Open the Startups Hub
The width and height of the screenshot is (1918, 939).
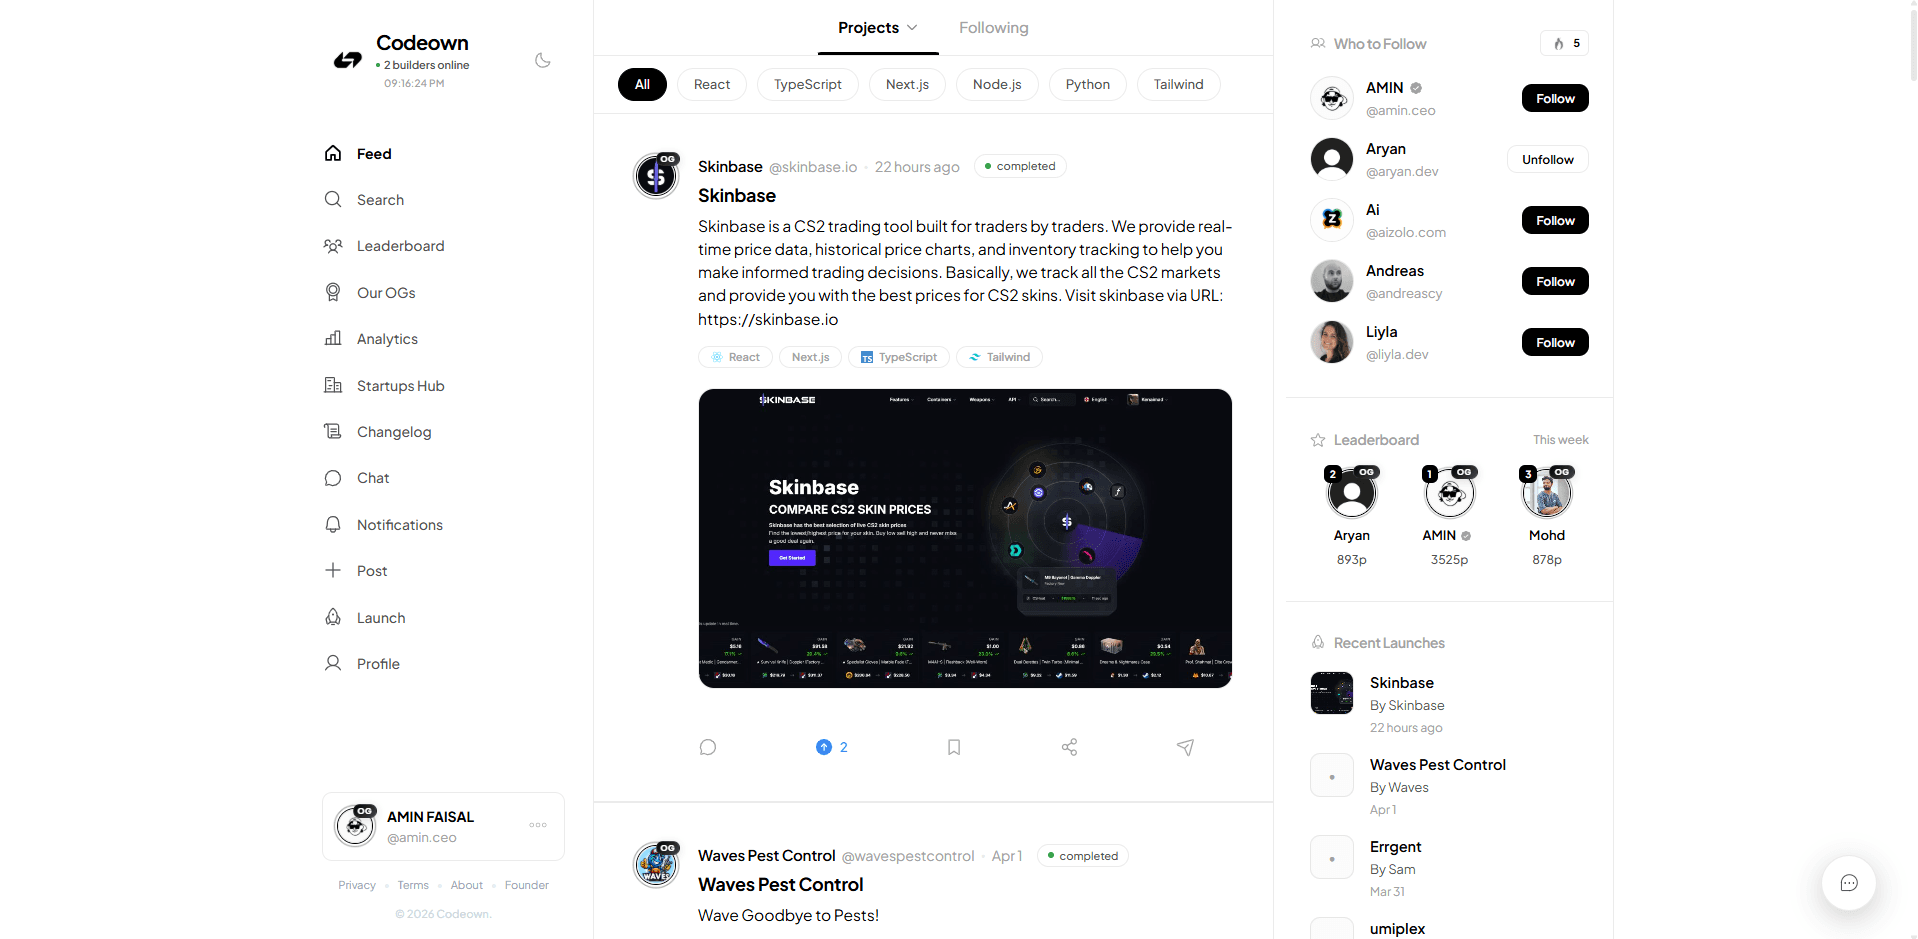point(399,385)
